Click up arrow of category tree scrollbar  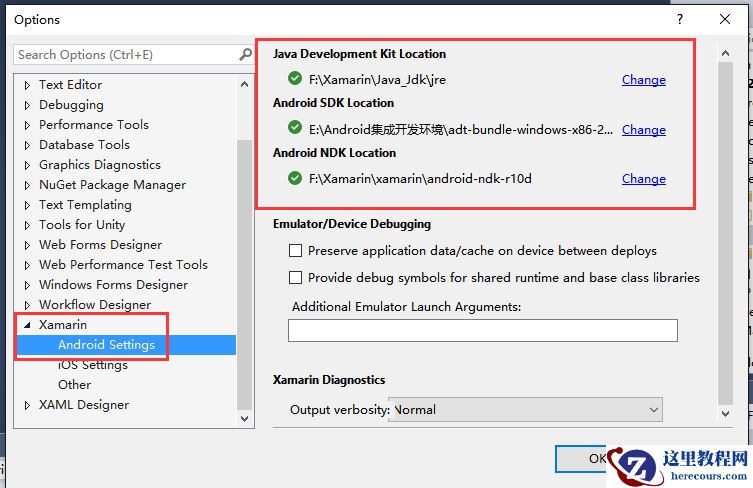point(244,85)
